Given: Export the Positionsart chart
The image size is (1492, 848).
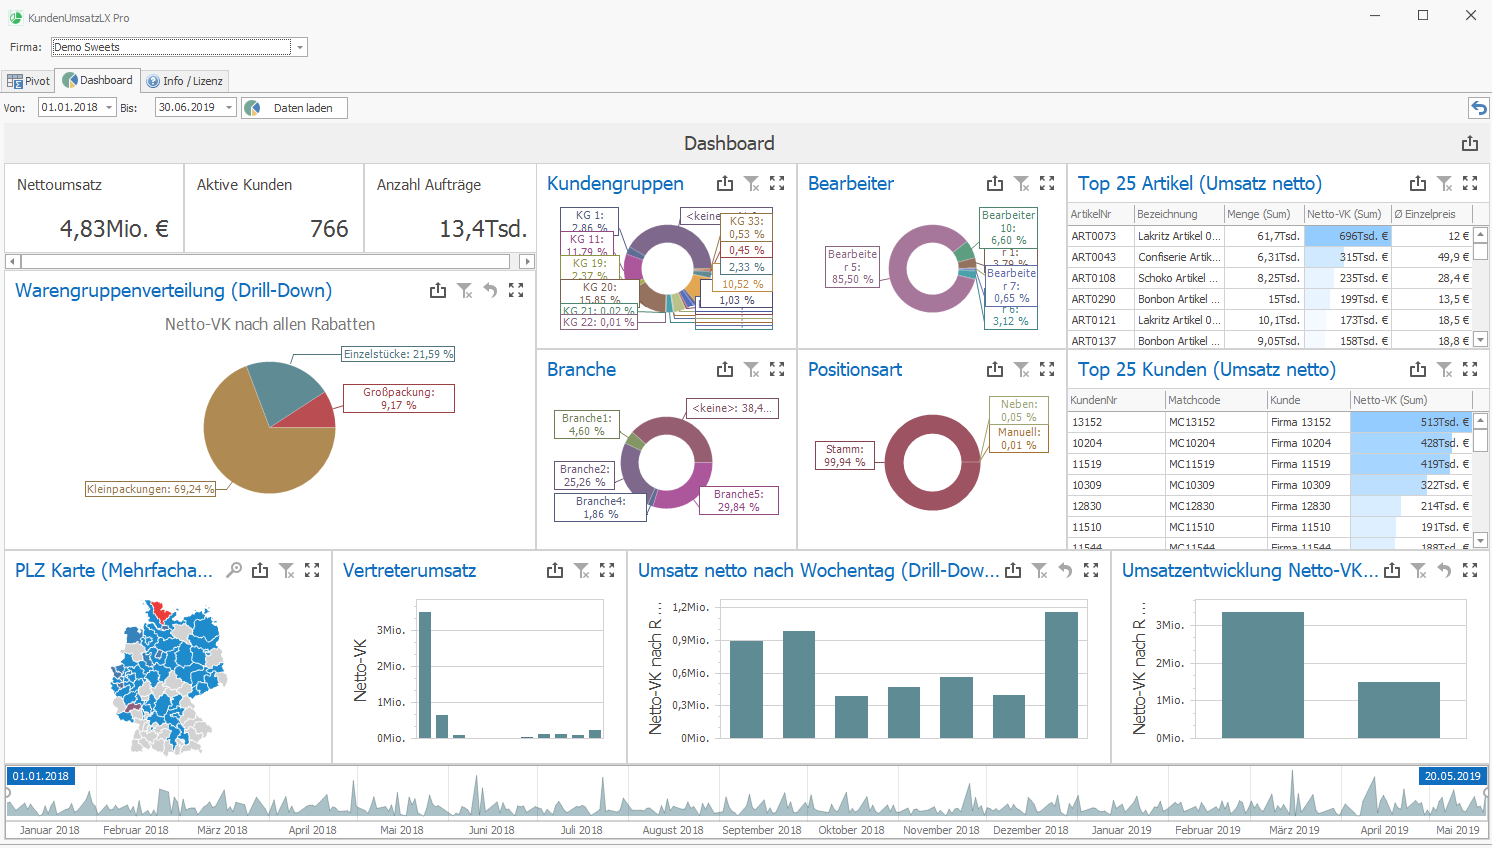Looking at the screenshot, I should [x=995, y=369].
